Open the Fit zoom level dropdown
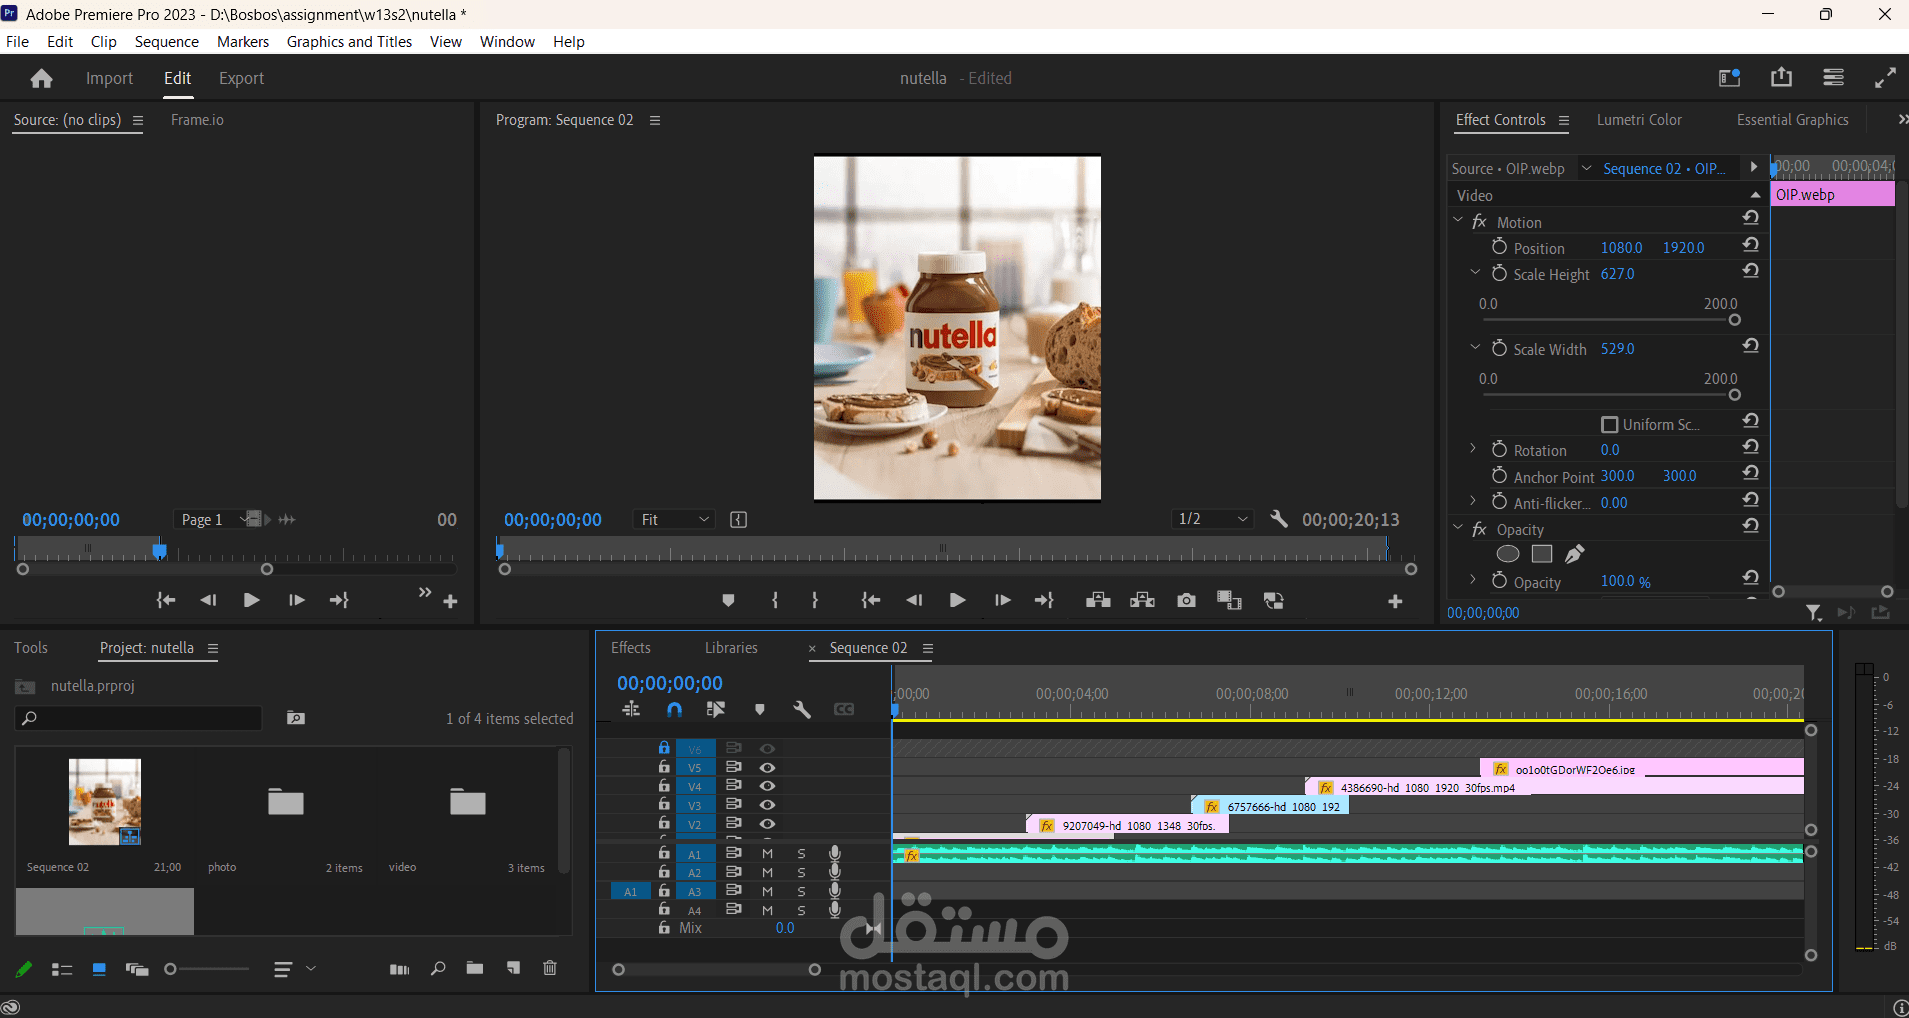The image size is (1909, 1018). [x=675, y=519]
